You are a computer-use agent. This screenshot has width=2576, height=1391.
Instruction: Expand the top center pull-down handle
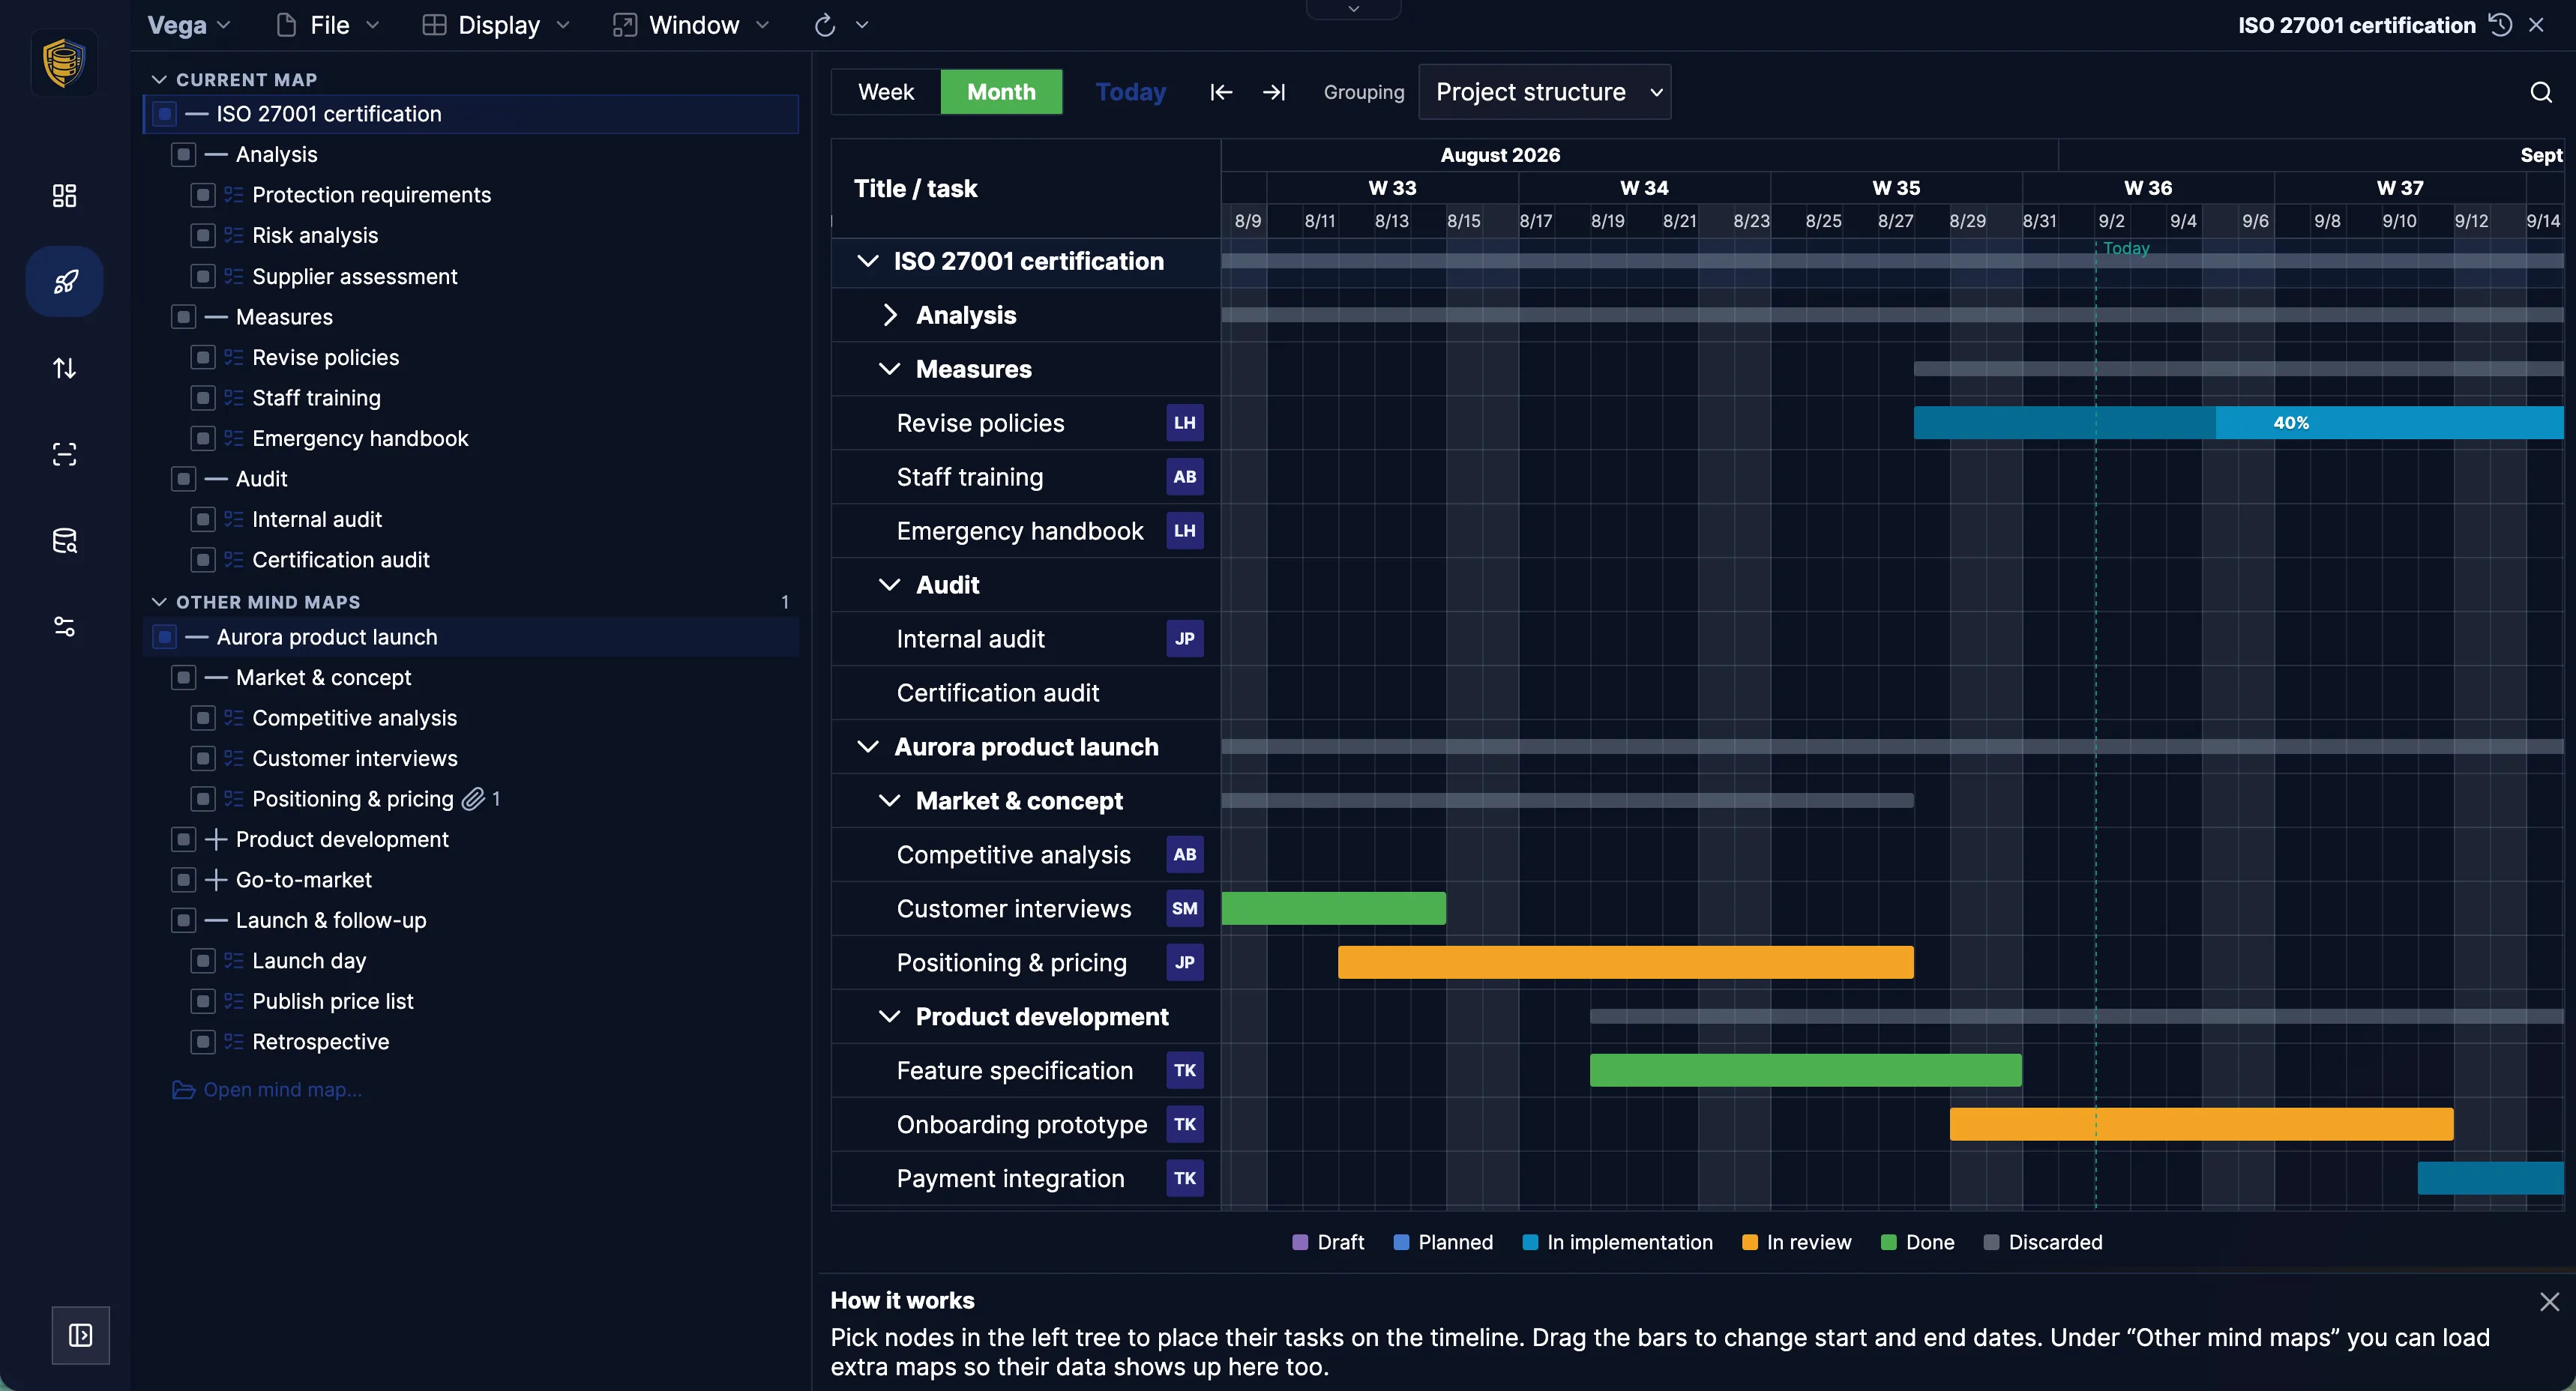[x=1353, y=9]
